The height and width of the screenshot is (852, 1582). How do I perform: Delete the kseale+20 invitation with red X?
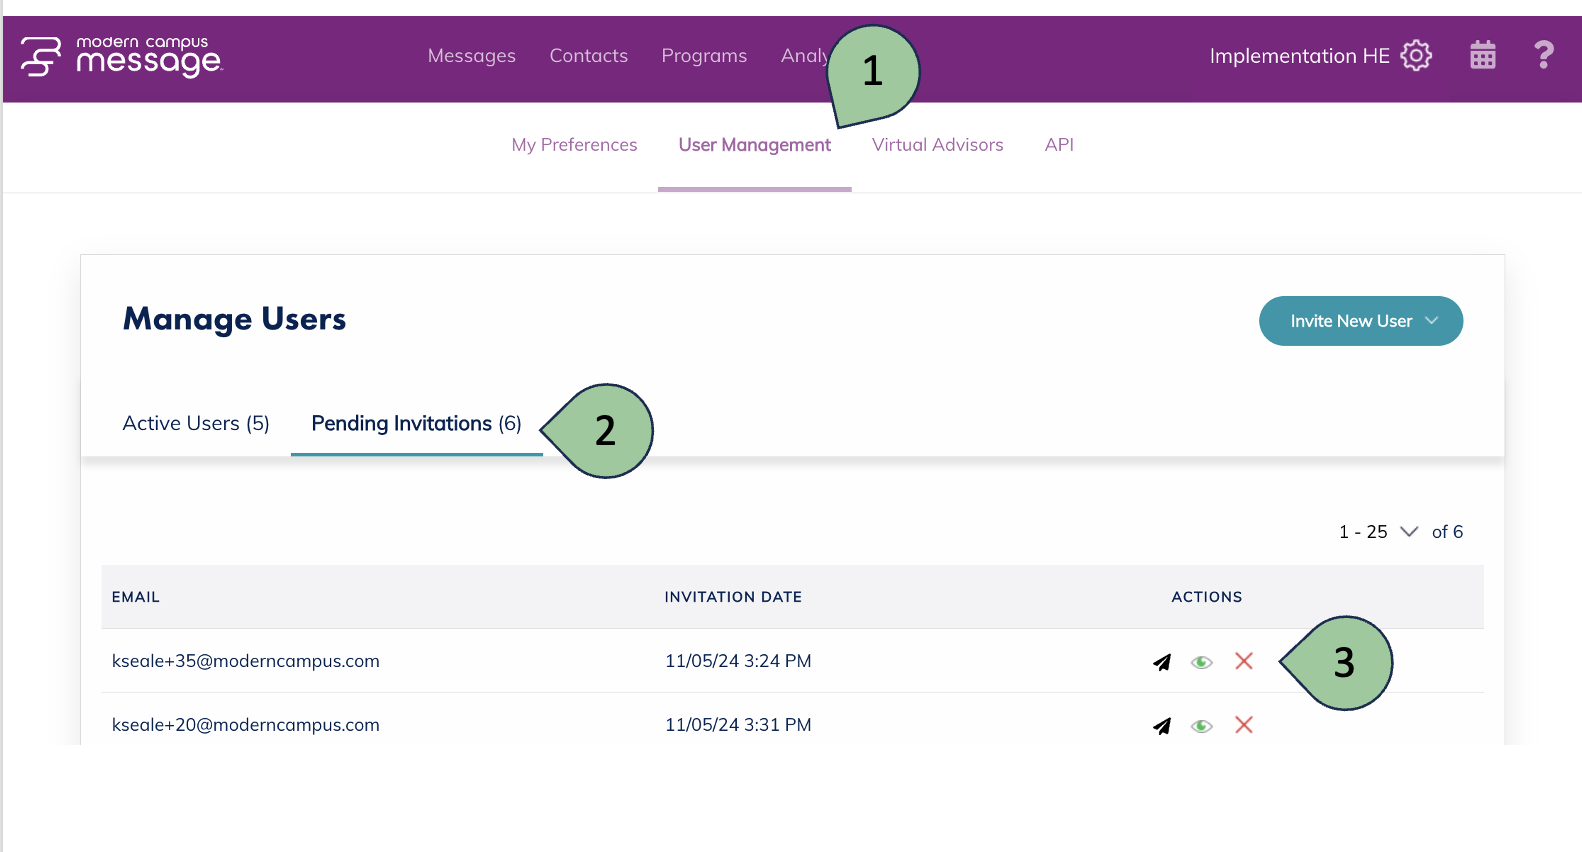[1243, 725]
